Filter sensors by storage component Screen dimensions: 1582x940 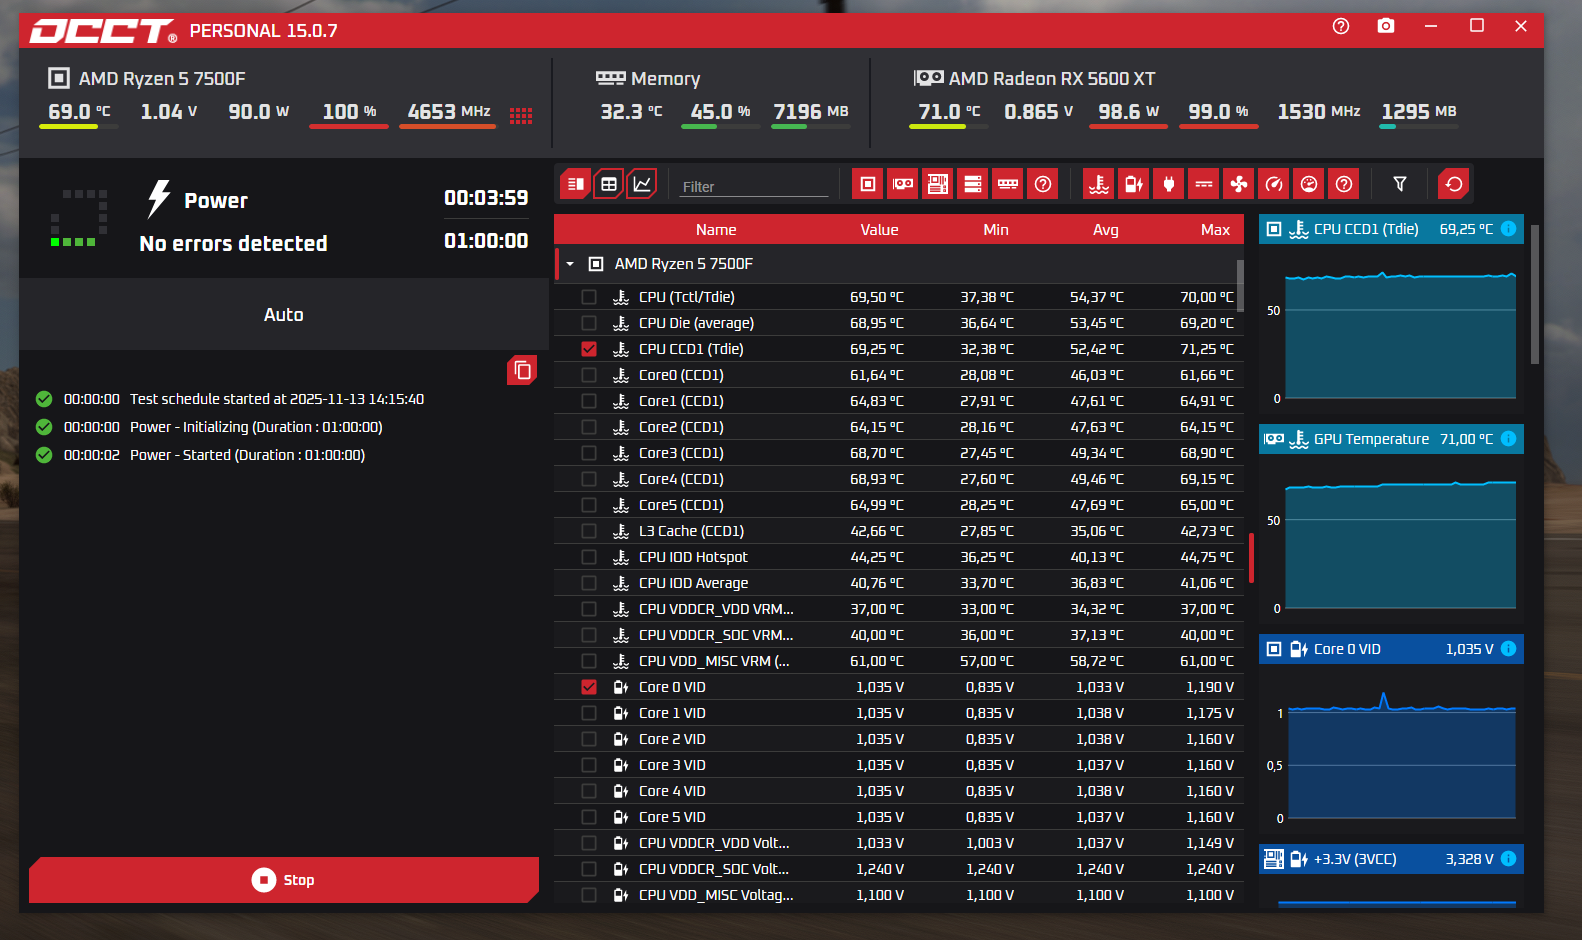click(x=973, y=184)
